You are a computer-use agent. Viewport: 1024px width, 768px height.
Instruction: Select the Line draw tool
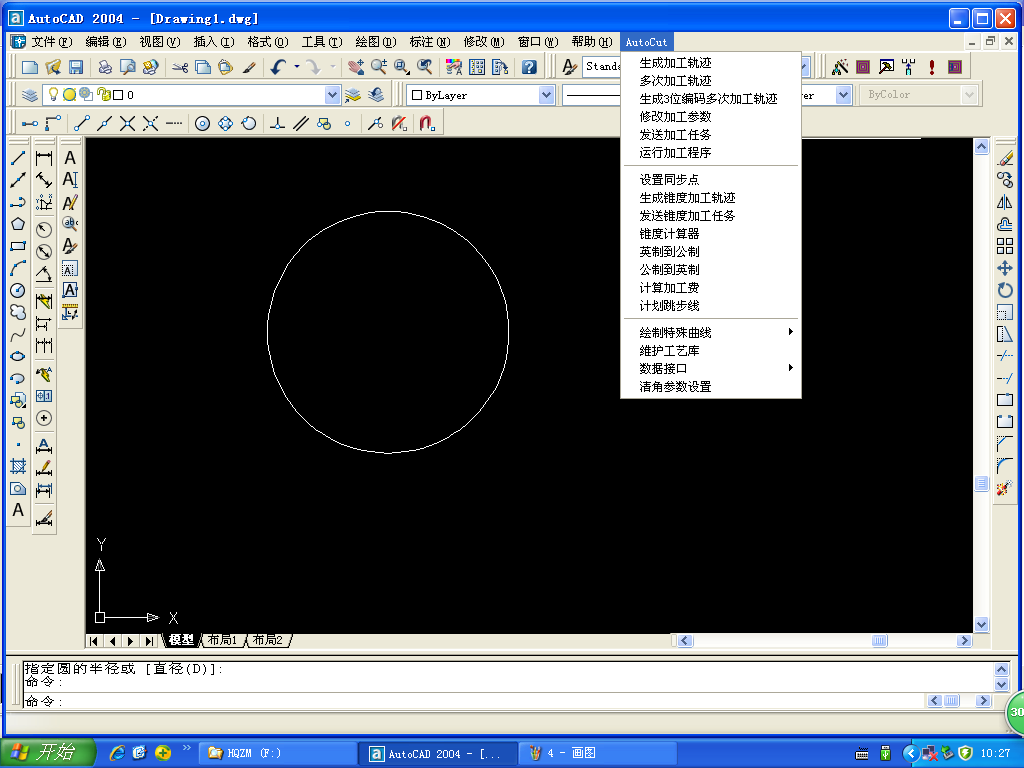[x=18, y=158]
